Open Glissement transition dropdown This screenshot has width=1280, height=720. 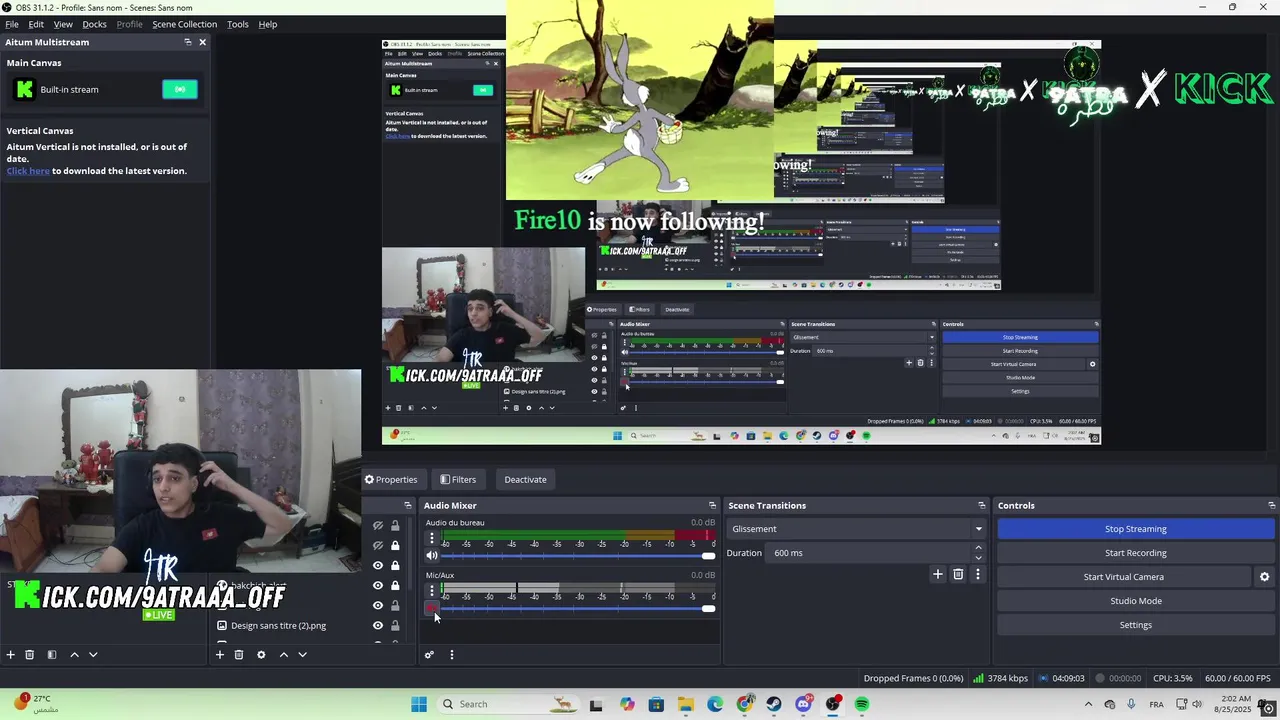point(858,529)
